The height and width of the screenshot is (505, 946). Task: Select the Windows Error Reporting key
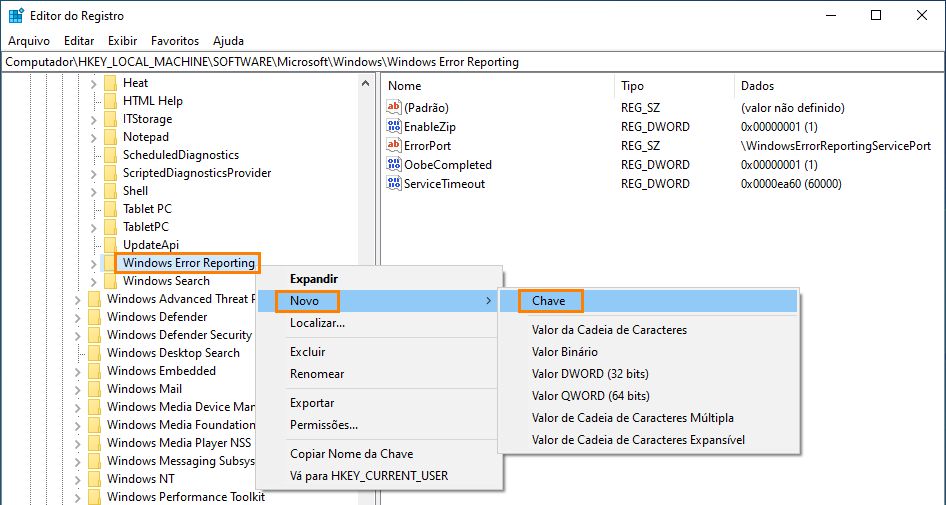click(188, 263)
